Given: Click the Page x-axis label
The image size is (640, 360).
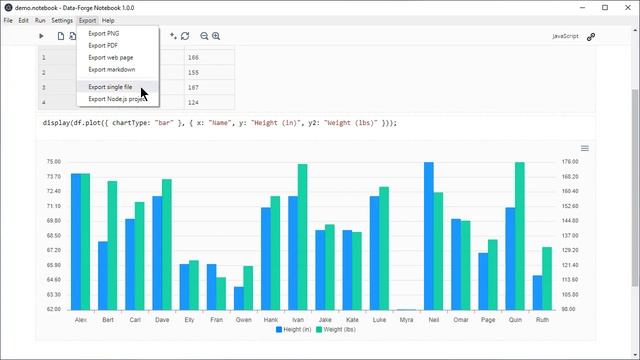Looking at the screenshot, I should pos(488,320).
